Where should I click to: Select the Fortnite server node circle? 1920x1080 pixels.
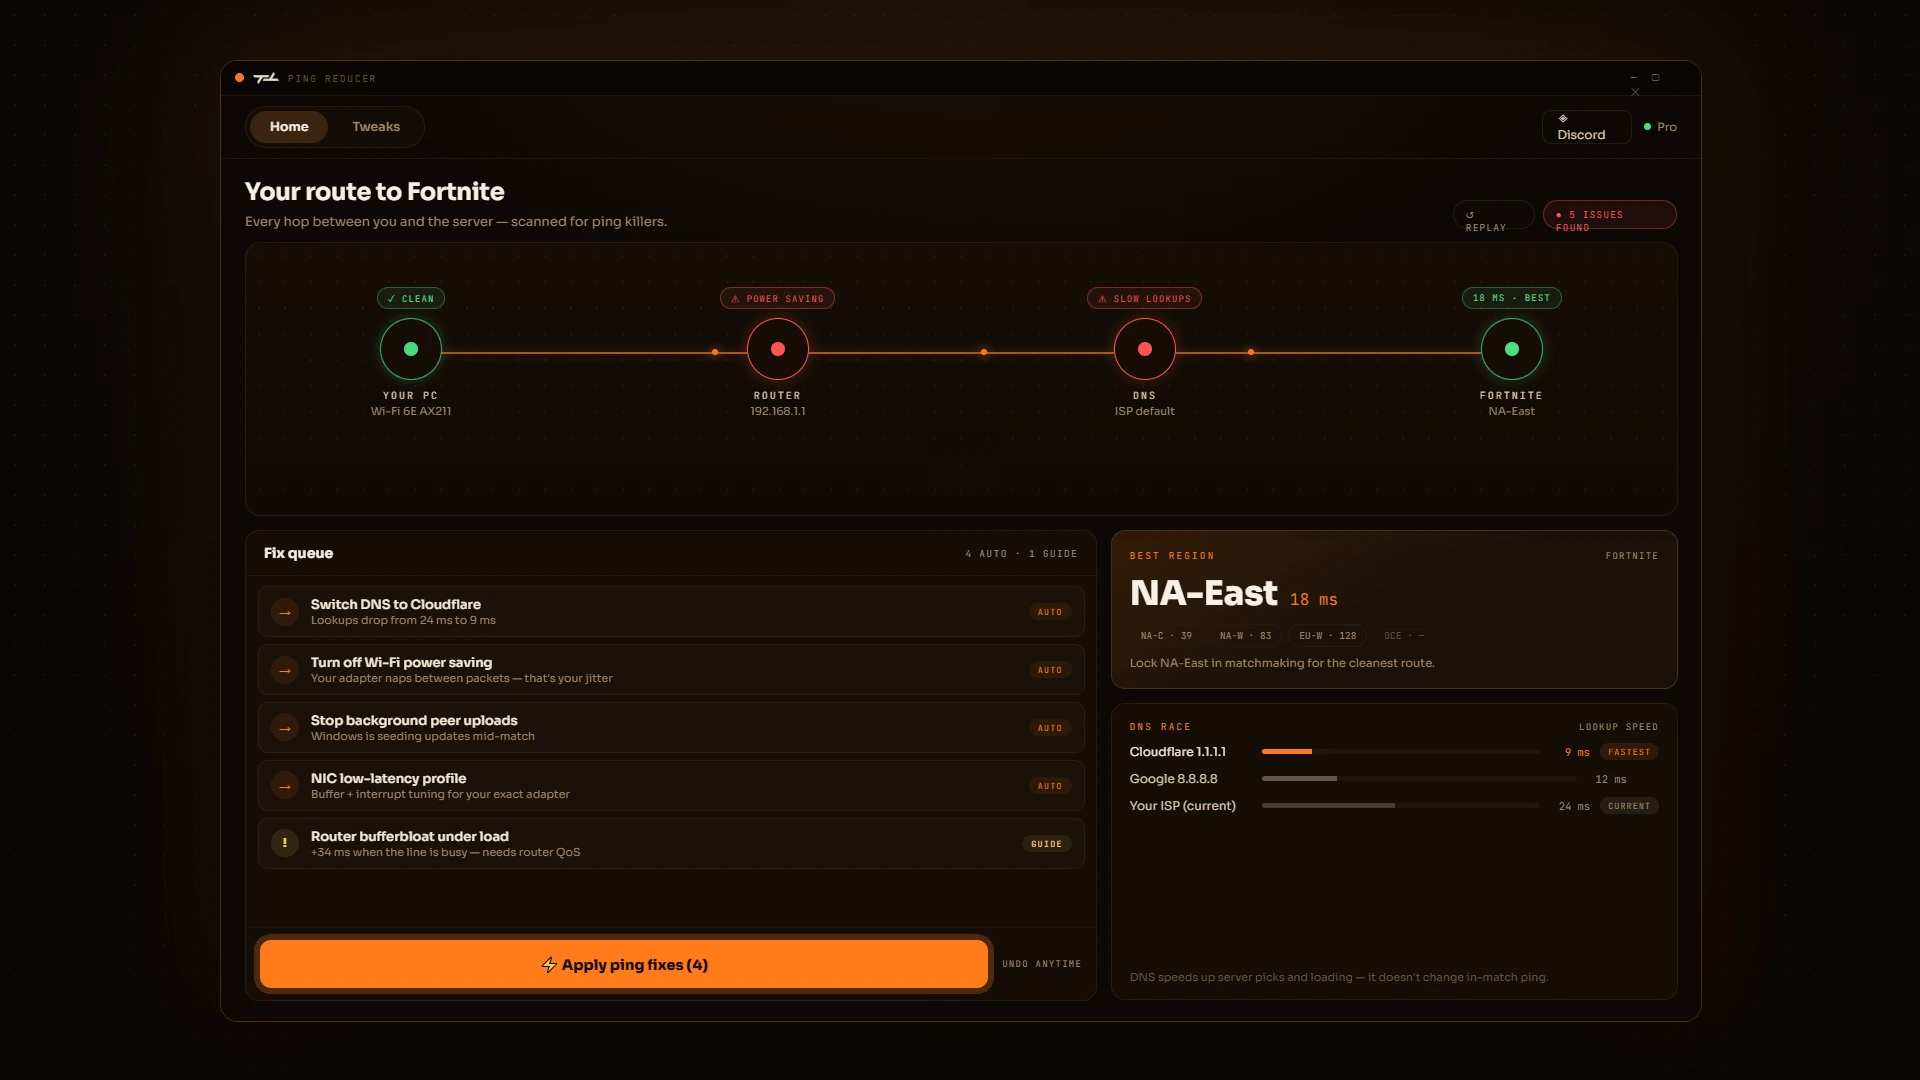click(1512, 349)
